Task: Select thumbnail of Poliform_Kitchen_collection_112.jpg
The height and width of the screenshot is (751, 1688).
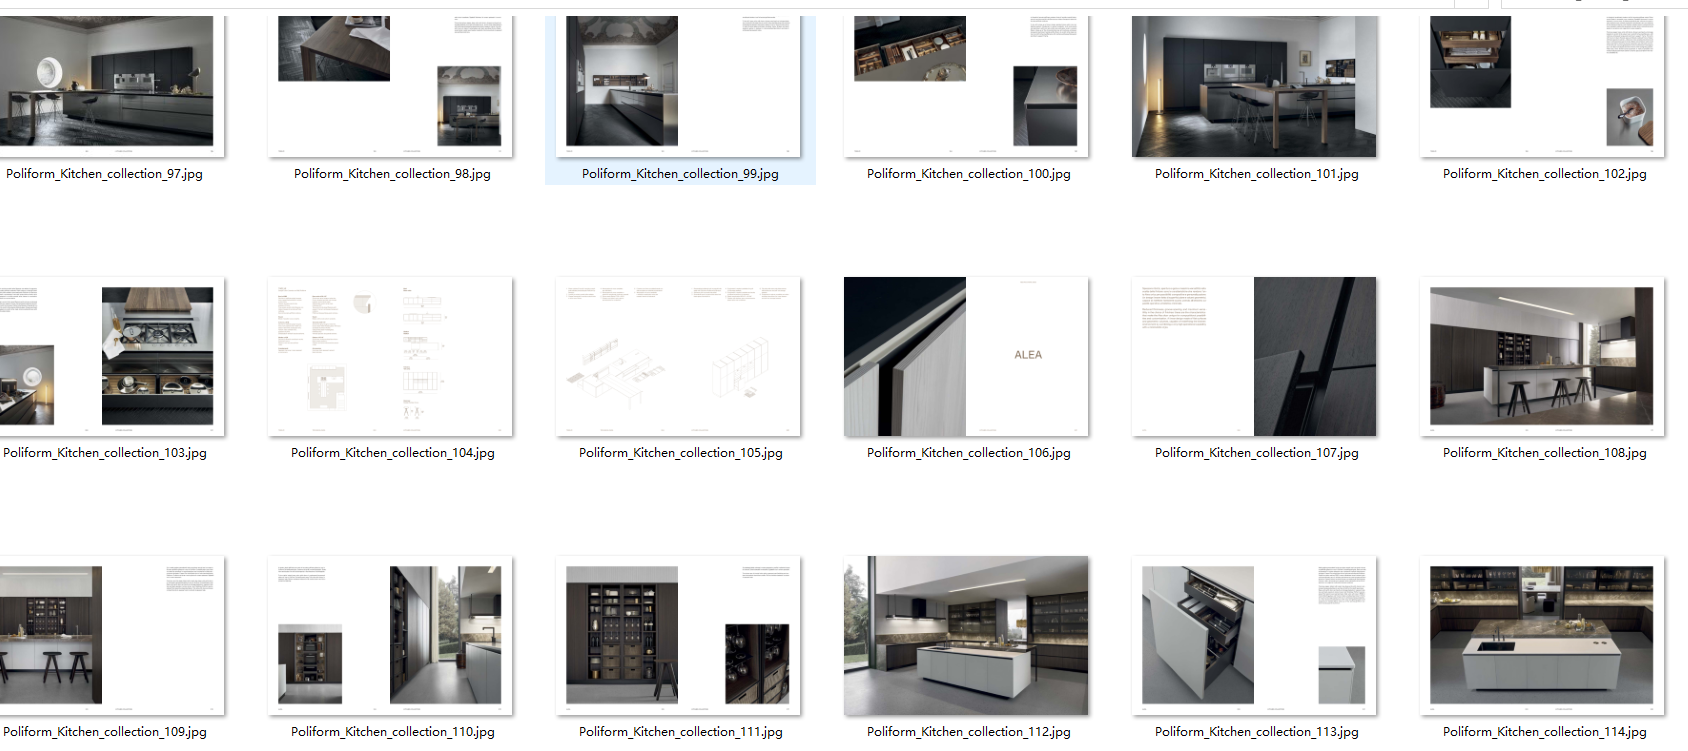Action: pyautogui.click(x=966, y=636)
